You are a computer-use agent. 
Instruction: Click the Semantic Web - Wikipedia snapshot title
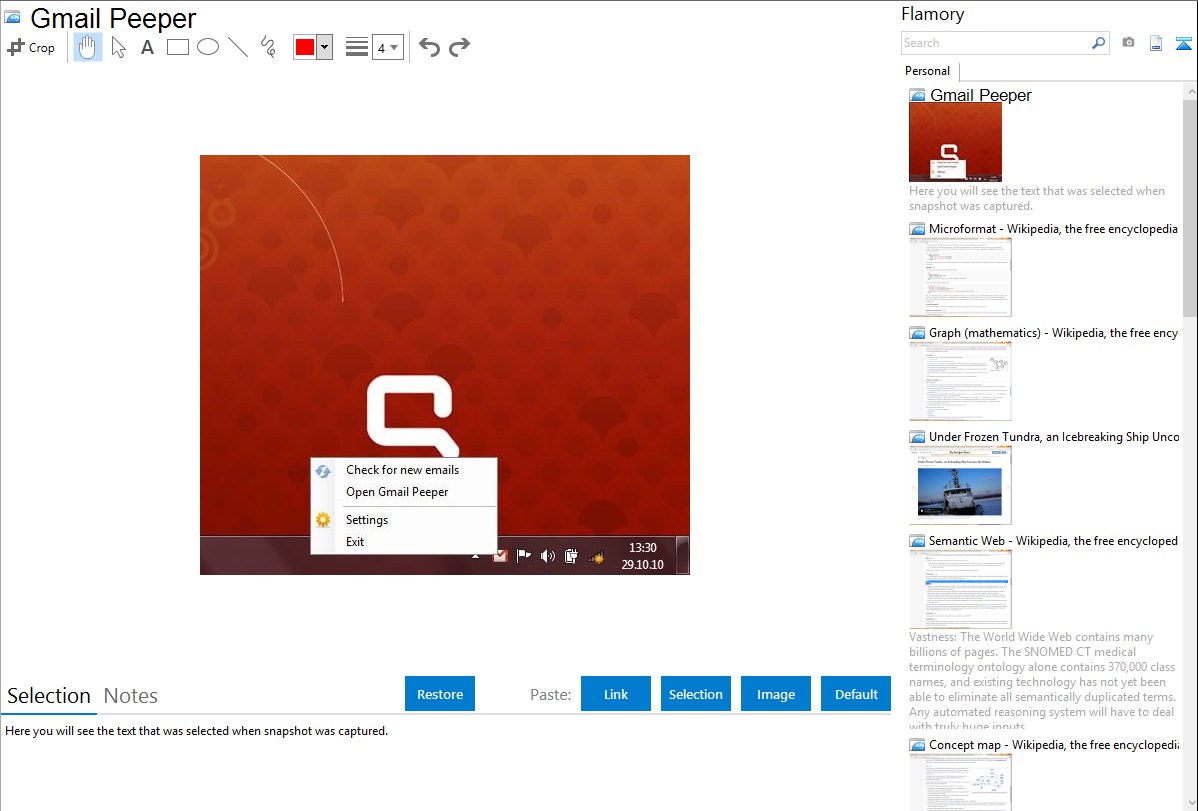coord(1053,540)
